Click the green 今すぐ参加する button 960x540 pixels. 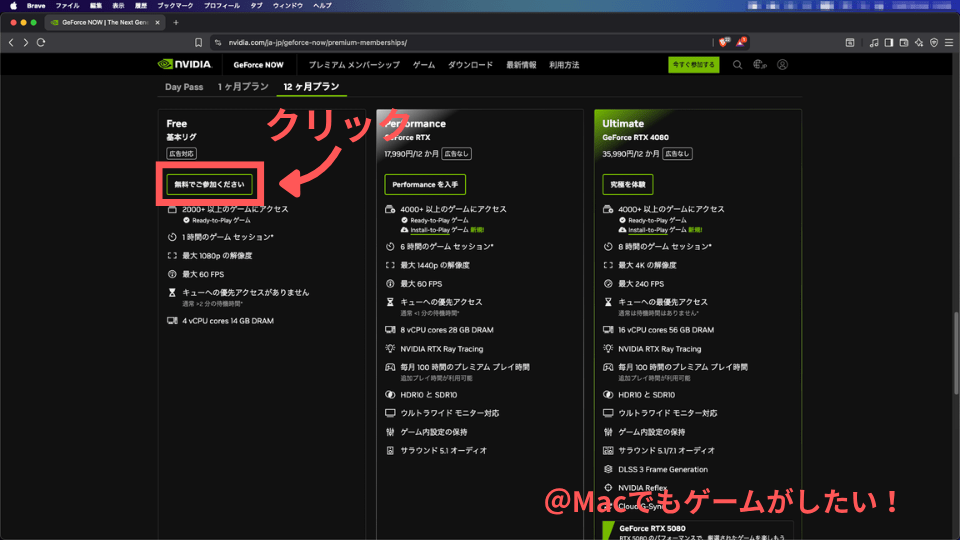point(693,65)
